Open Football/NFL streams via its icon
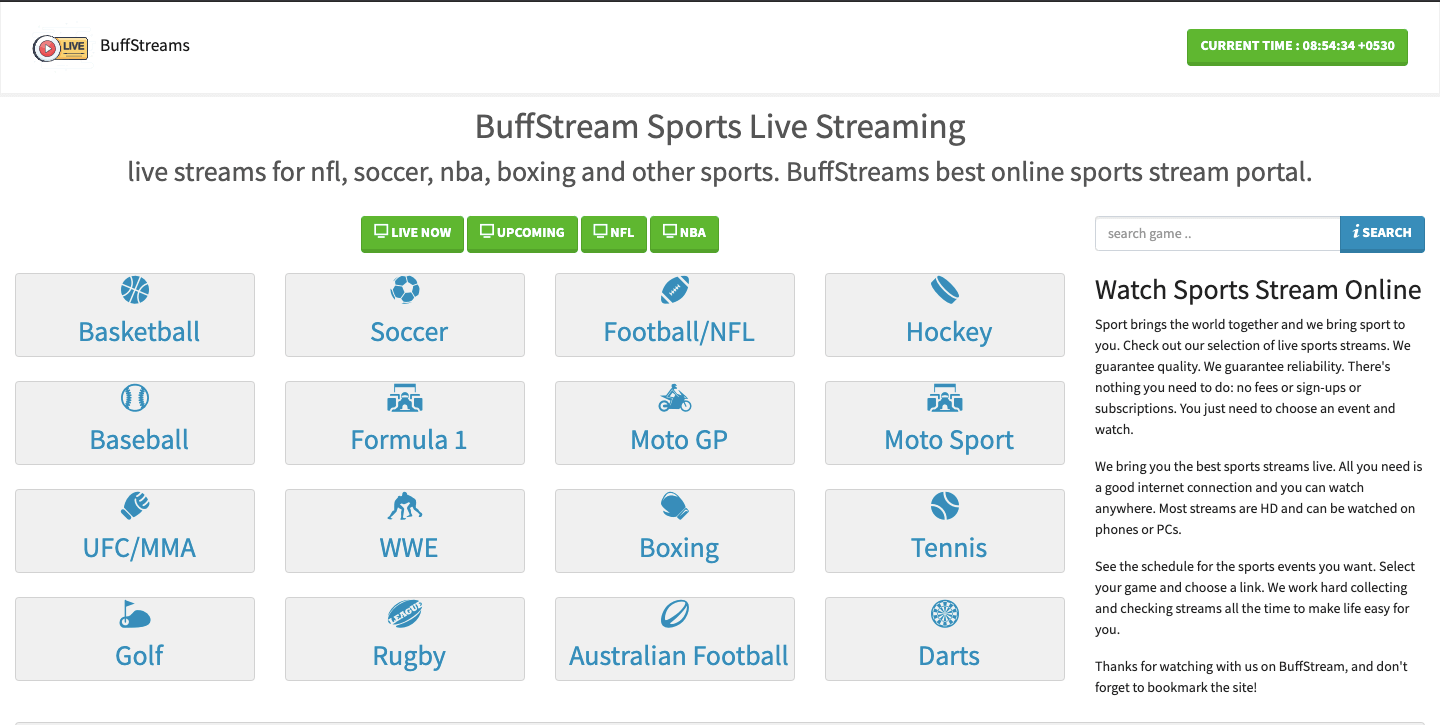The image size is (1440, 725). (x=674, y=290)
